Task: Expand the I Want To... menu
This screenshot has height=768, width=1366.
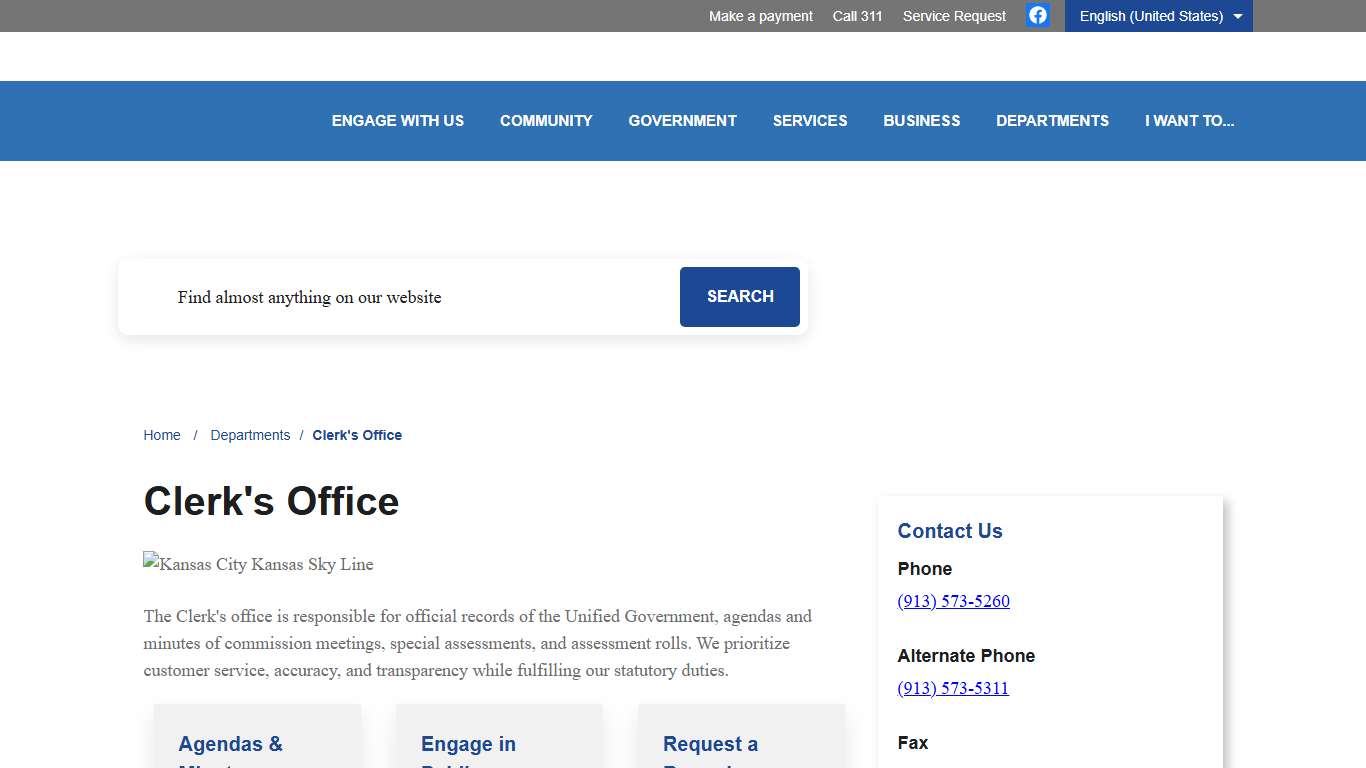Action: [1189, 121]
